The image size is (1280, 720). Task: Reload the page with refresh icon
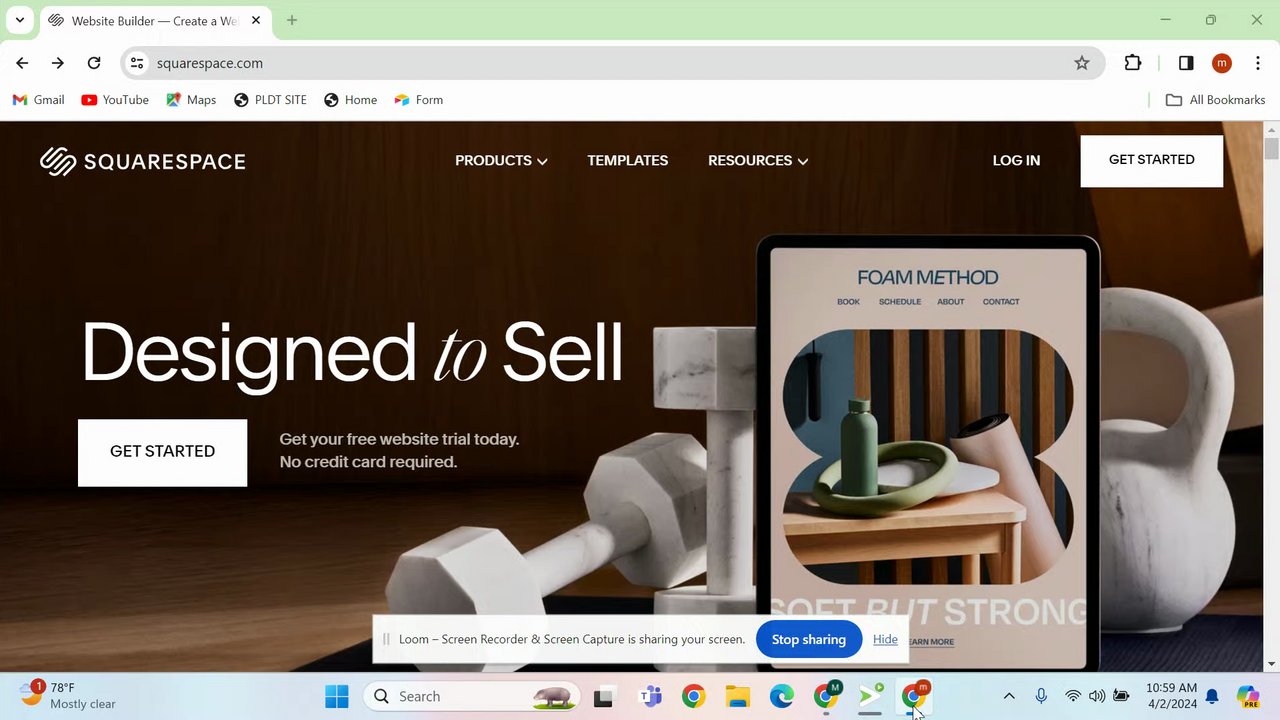tap(94, 63)
